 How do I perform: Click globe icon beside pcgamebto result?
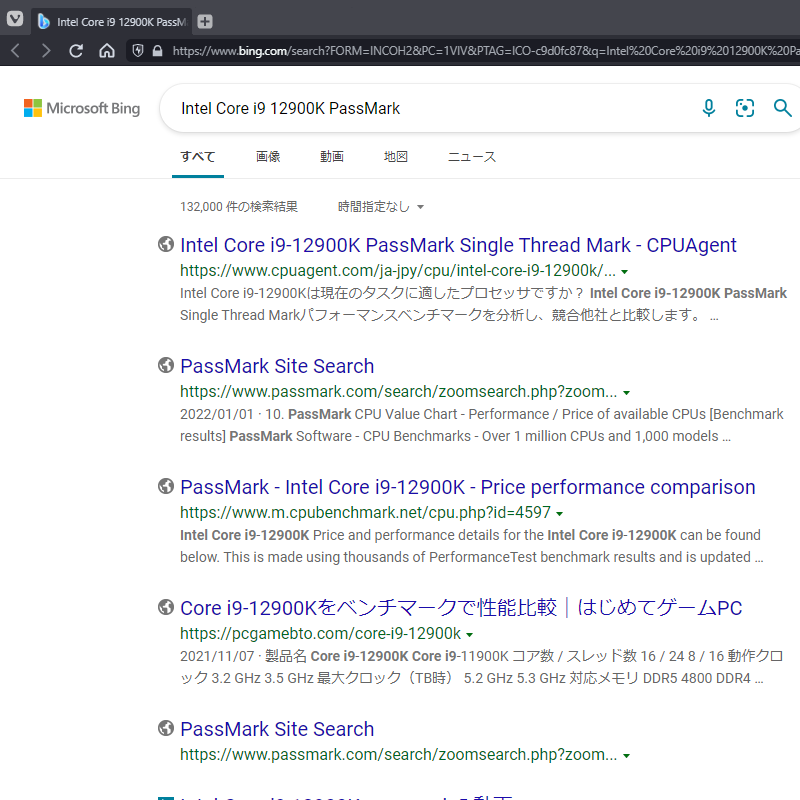pos(166,607)
